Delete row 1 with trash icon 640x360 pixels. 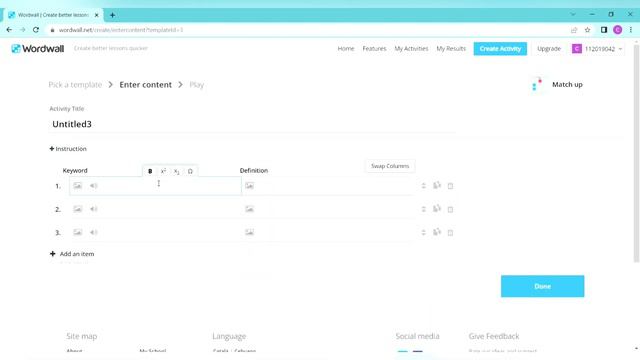point(450,186)
